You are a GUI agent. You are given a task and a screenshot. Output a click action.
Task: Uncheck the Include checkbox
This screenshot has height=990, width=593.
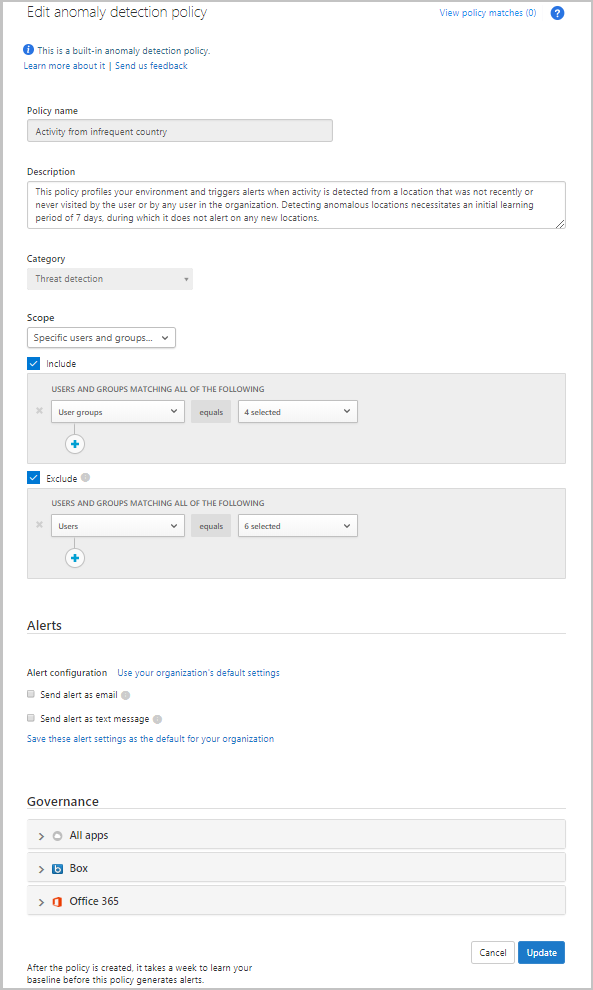pyautogui.click(x=33, y=364)
